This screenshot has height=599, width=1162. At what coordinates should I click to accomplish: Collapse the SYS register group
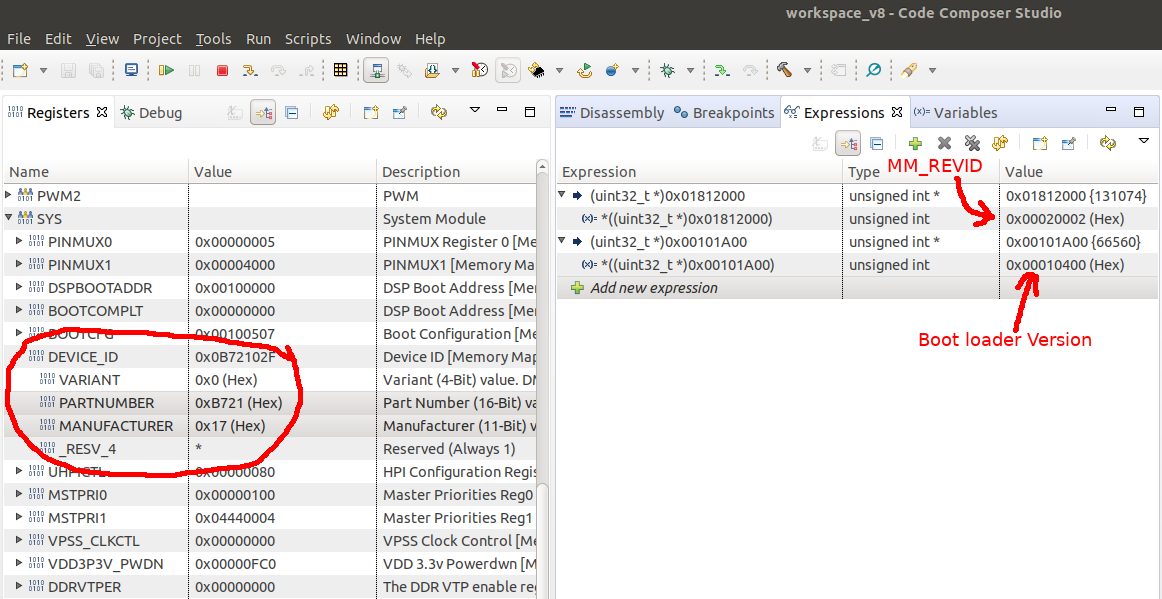point(9,219)
